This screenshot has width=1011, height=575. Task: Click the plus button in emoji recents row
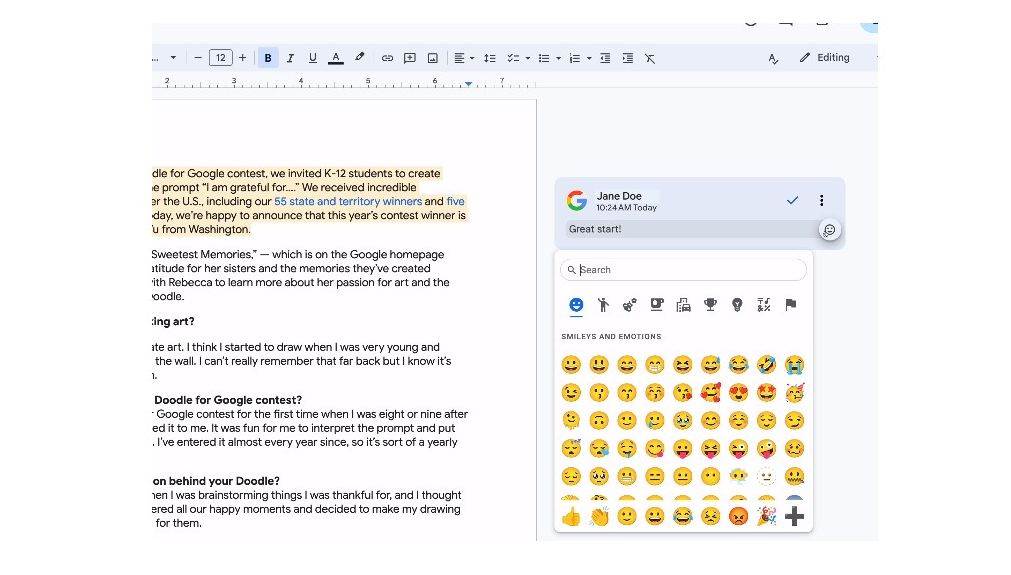tap(794, 516)
